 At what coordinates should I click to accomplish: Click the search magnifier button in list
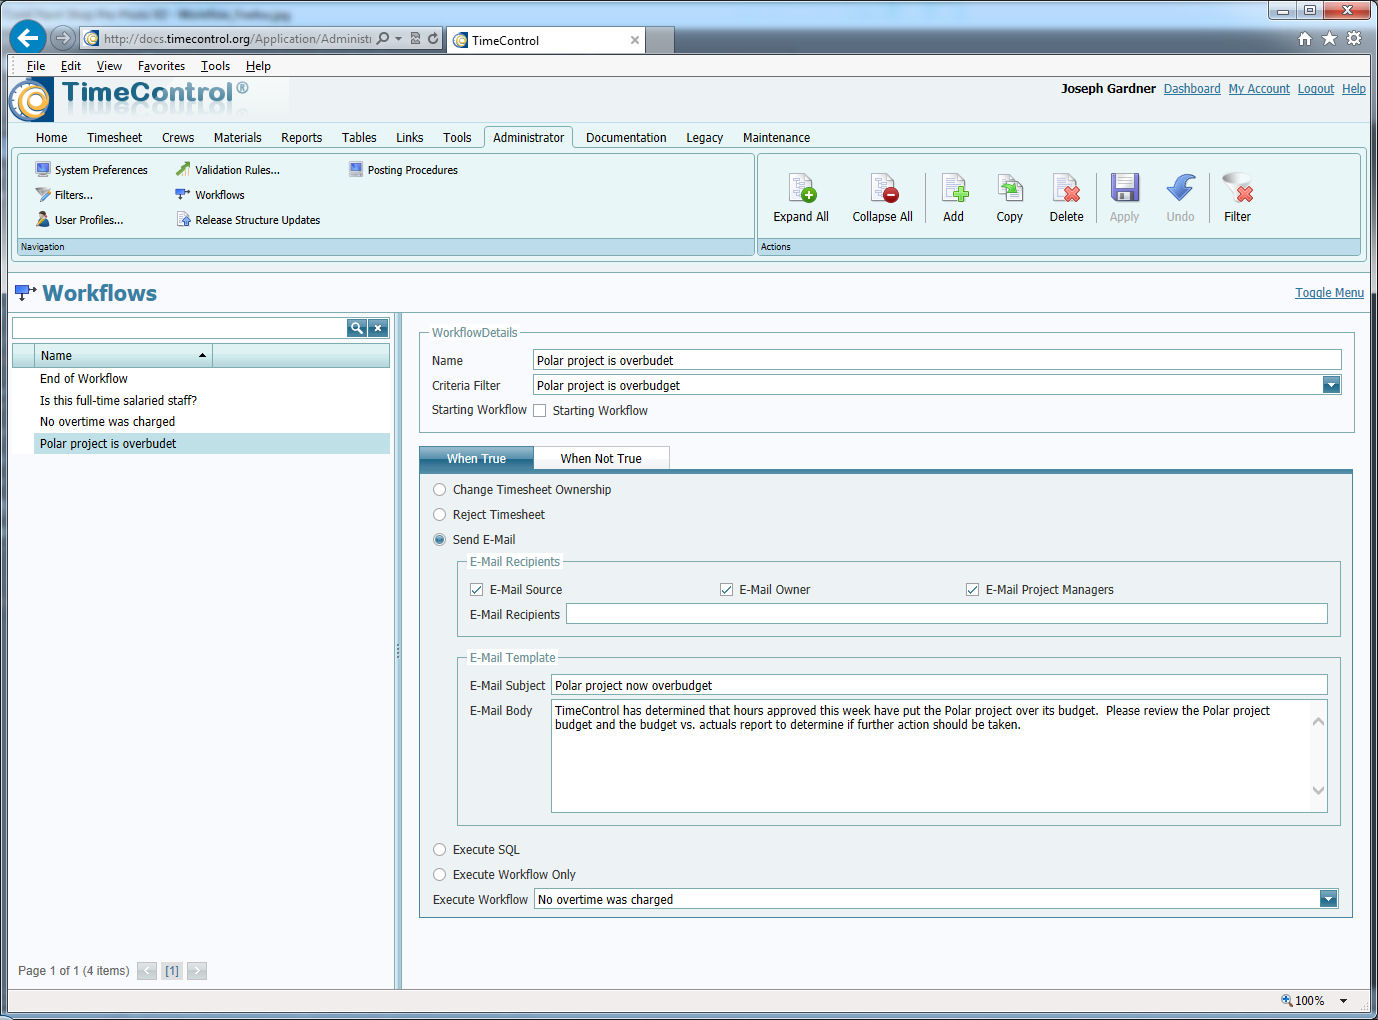(356, 328)
